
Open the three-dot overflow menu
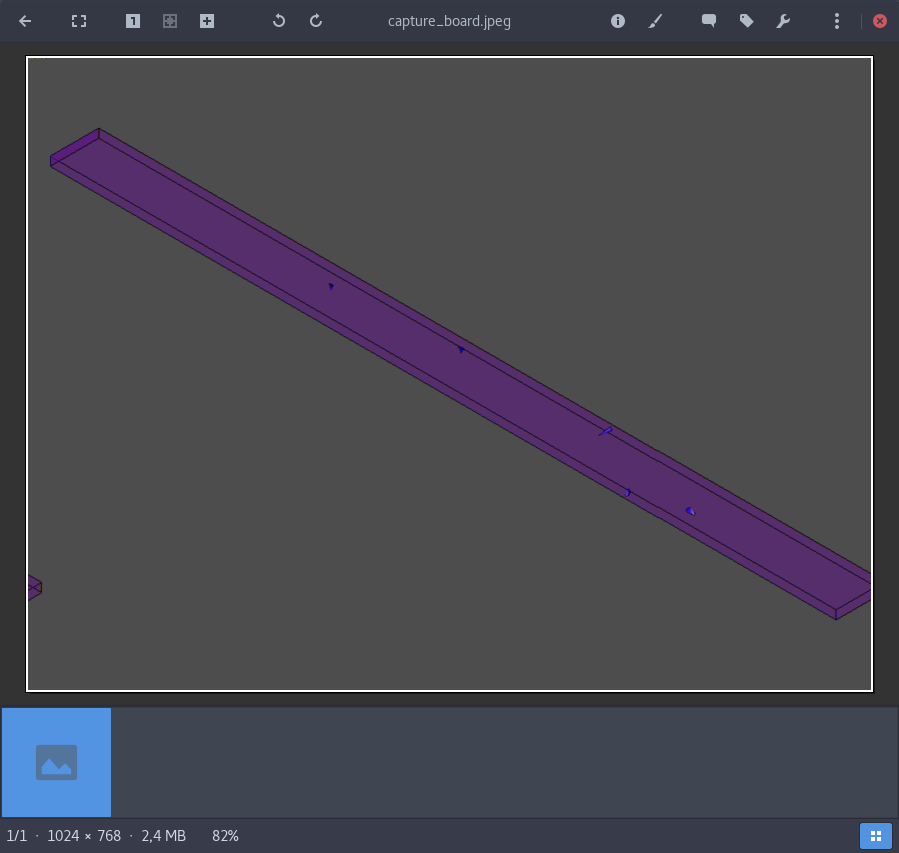(837, 21)
